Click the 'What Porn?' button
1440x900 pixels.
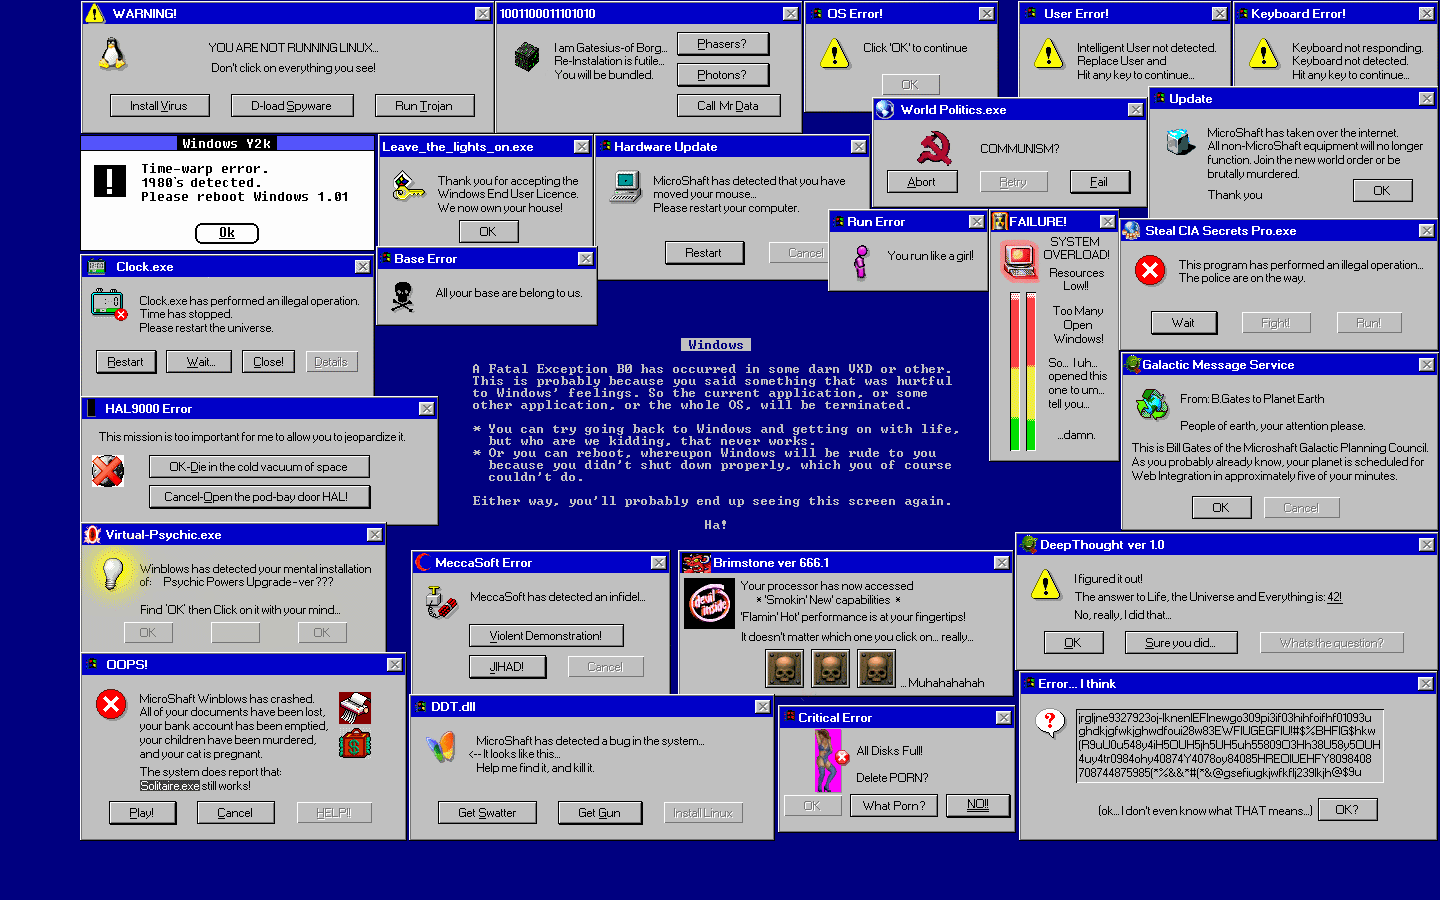tap(894, 806)
